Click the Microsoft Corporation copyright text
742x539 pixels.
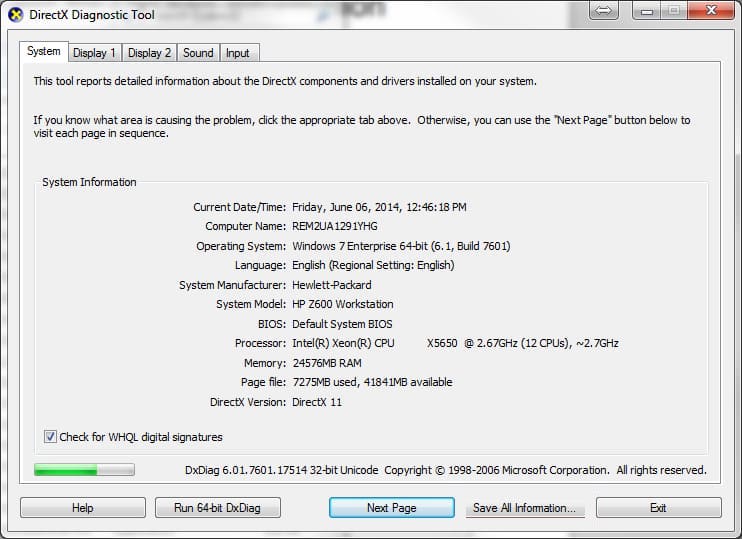point(546,470)
